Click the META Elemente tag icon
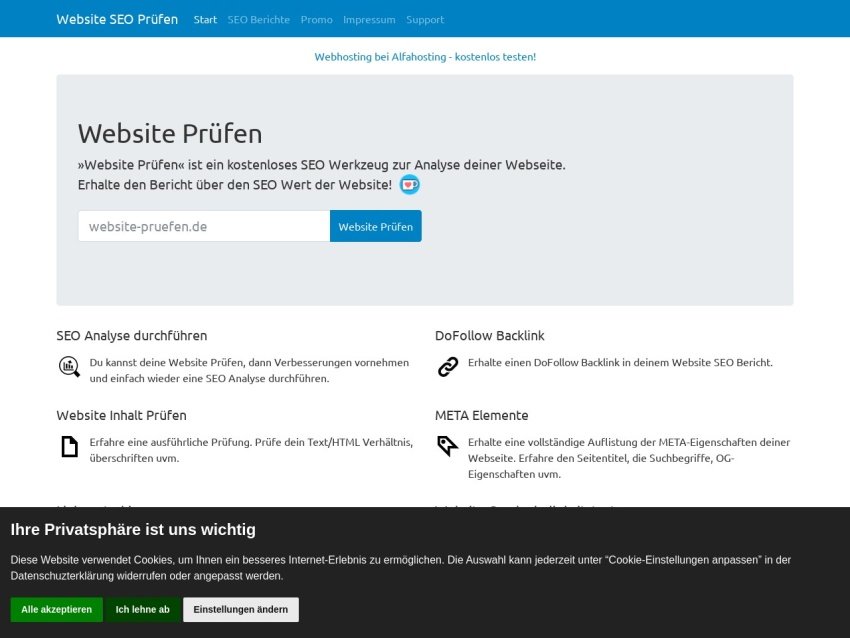 (x=448, y=446)
